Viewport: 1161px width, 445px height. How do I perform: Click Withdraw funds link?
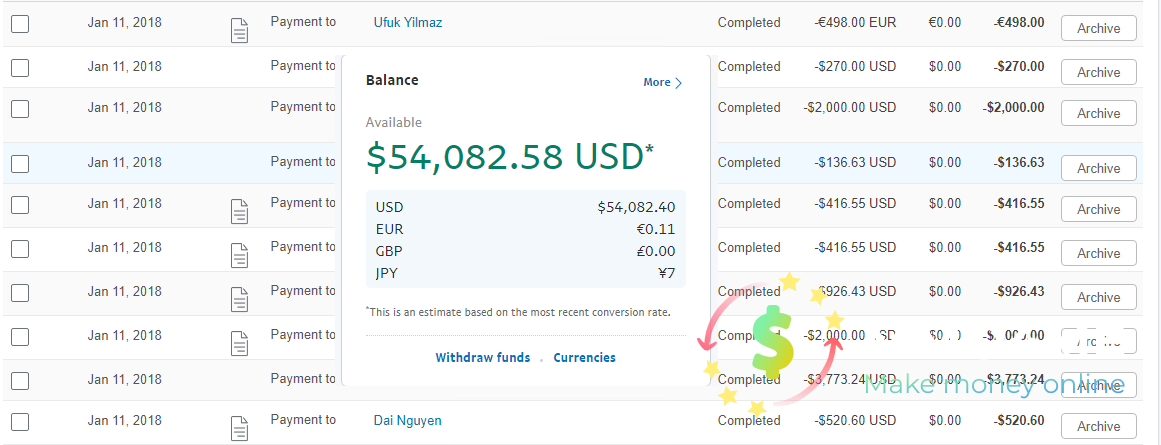pyautogui.click(x=483, y=358)
